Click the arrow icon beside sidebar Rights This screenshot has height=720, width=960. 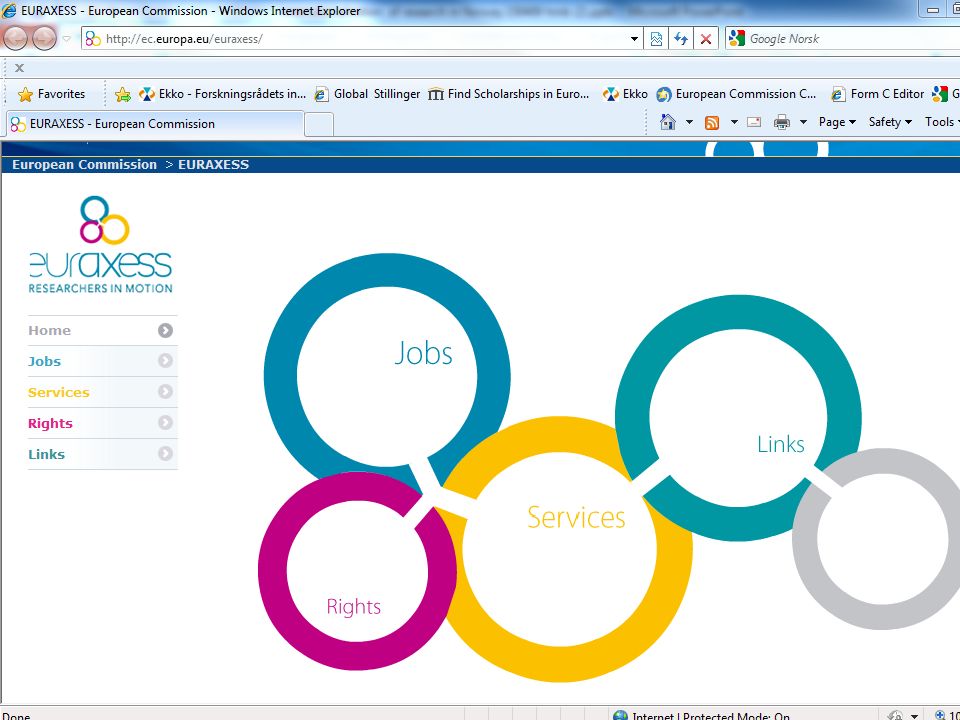click(x=165, y=422)
